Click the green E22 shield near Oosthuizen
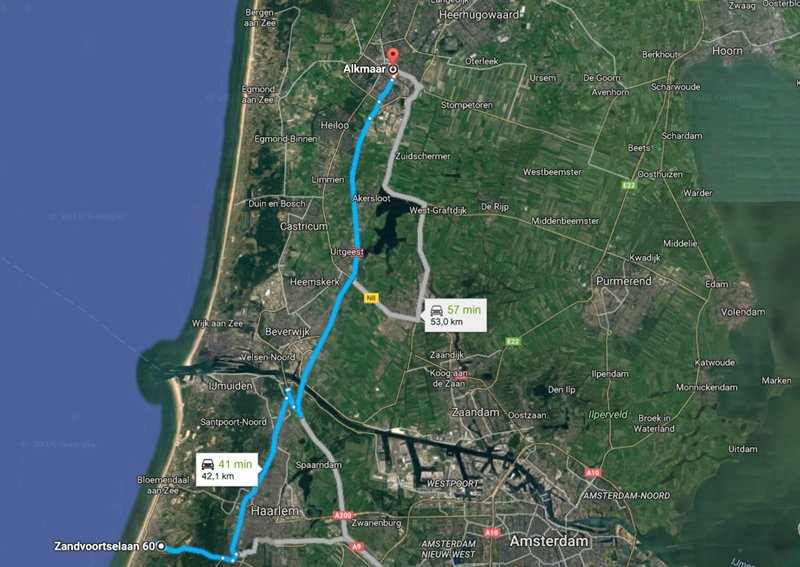The width and height of the screenshot is (800, 567). (x=629, y=185)
